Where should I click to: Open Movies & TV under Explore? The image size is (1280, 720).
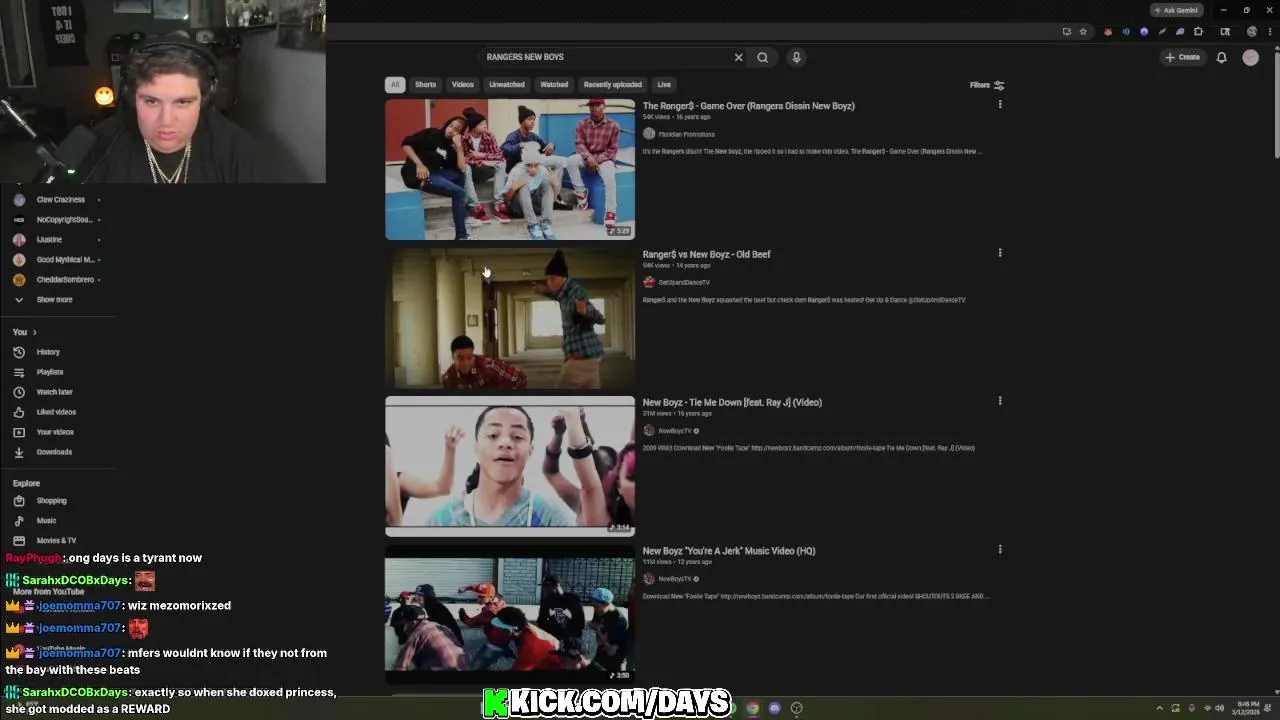pos(56,541)
